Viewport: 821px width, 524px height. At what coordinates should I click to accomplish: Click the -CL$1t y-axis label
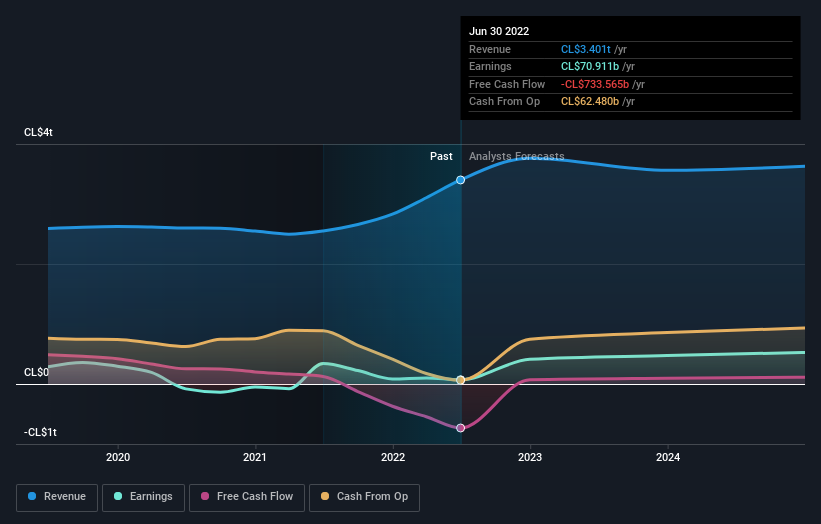pyautogui.click(x=40, y=432)
